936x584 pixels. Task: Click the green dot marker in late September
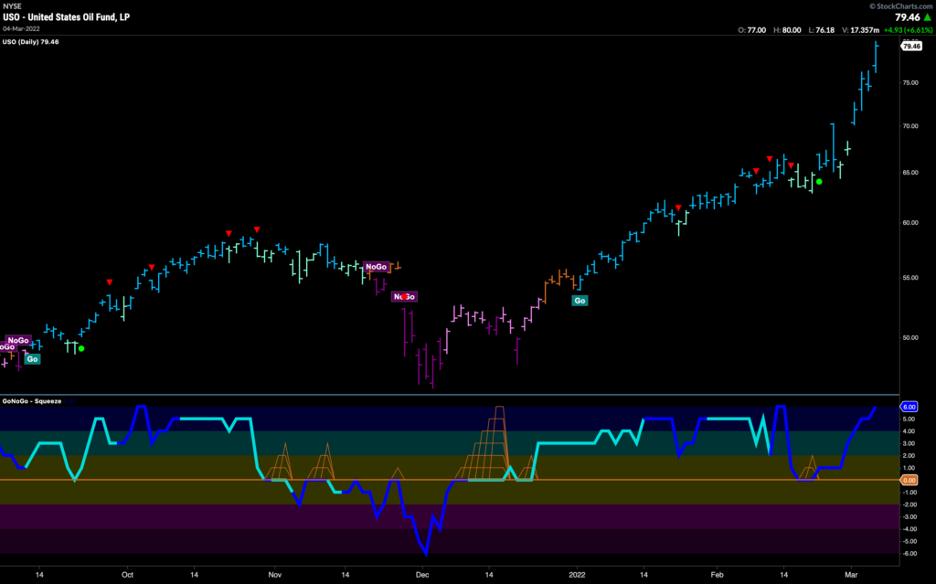[82, 349]
